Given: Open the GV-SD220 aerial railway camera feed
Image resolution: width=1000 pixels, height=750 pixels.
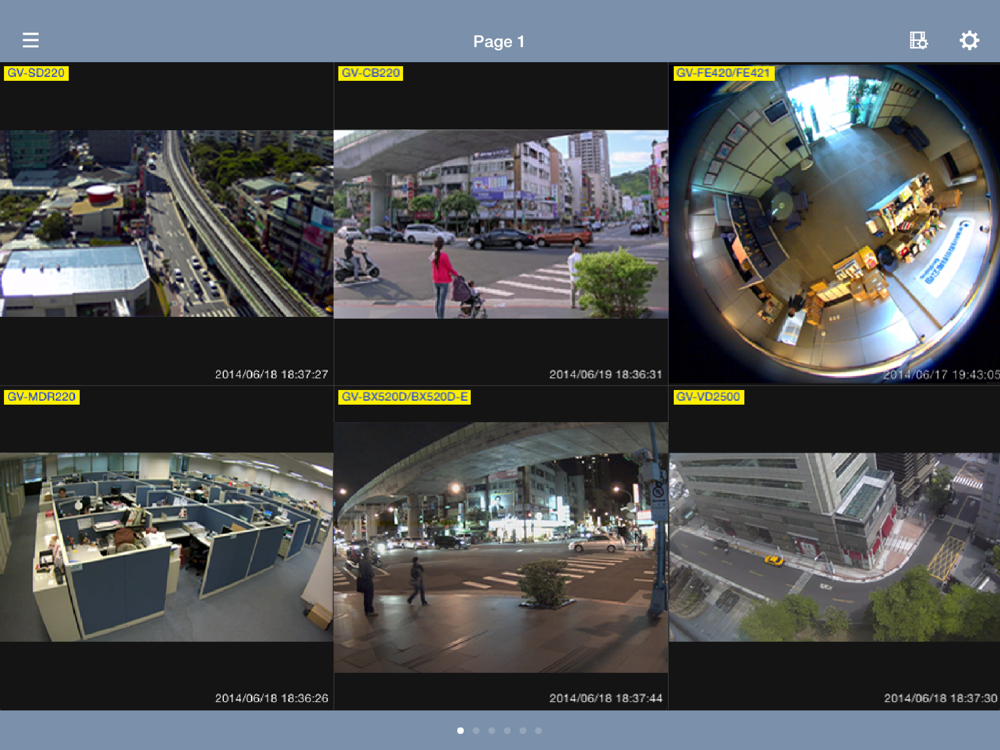Looking at the screenshot, I should pos(166,223).
